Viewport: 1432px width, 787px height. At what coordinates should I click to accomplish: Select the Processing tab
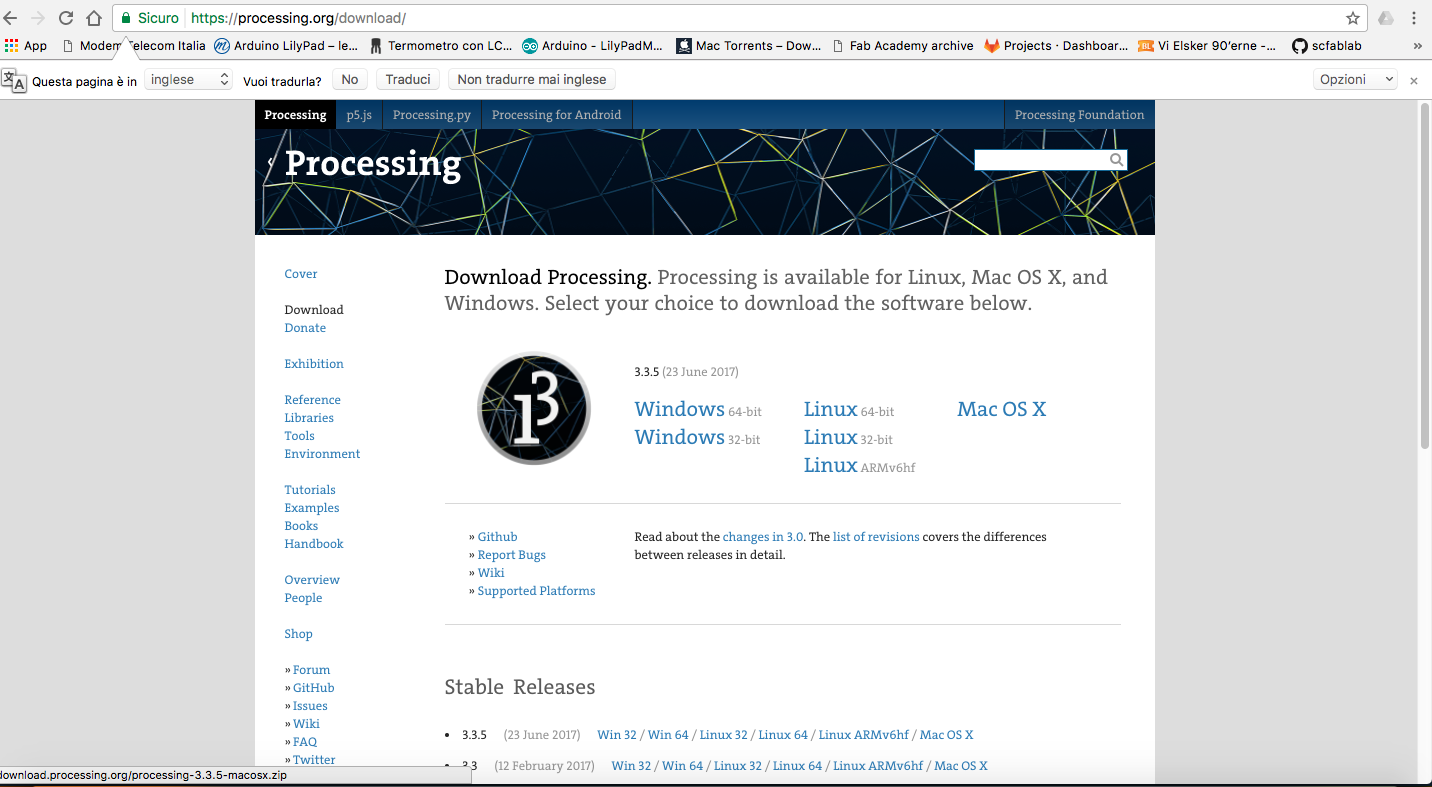click(x=295, y=115)
